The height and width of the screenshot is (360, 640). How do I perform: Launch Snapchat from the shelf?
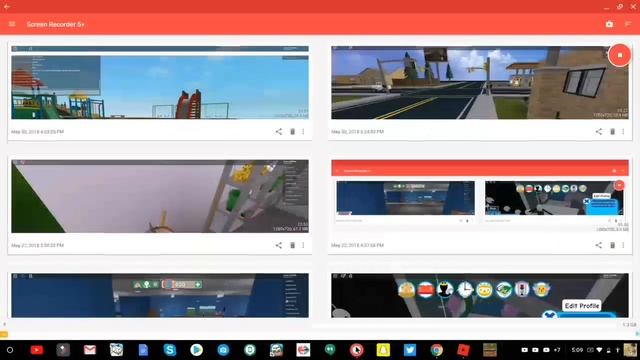tap(383, 350)
